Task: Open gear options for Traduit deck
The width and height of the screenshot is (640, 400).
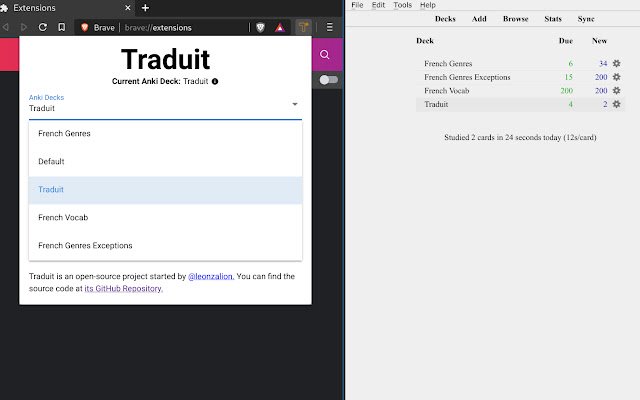Action: coord(616,104)
